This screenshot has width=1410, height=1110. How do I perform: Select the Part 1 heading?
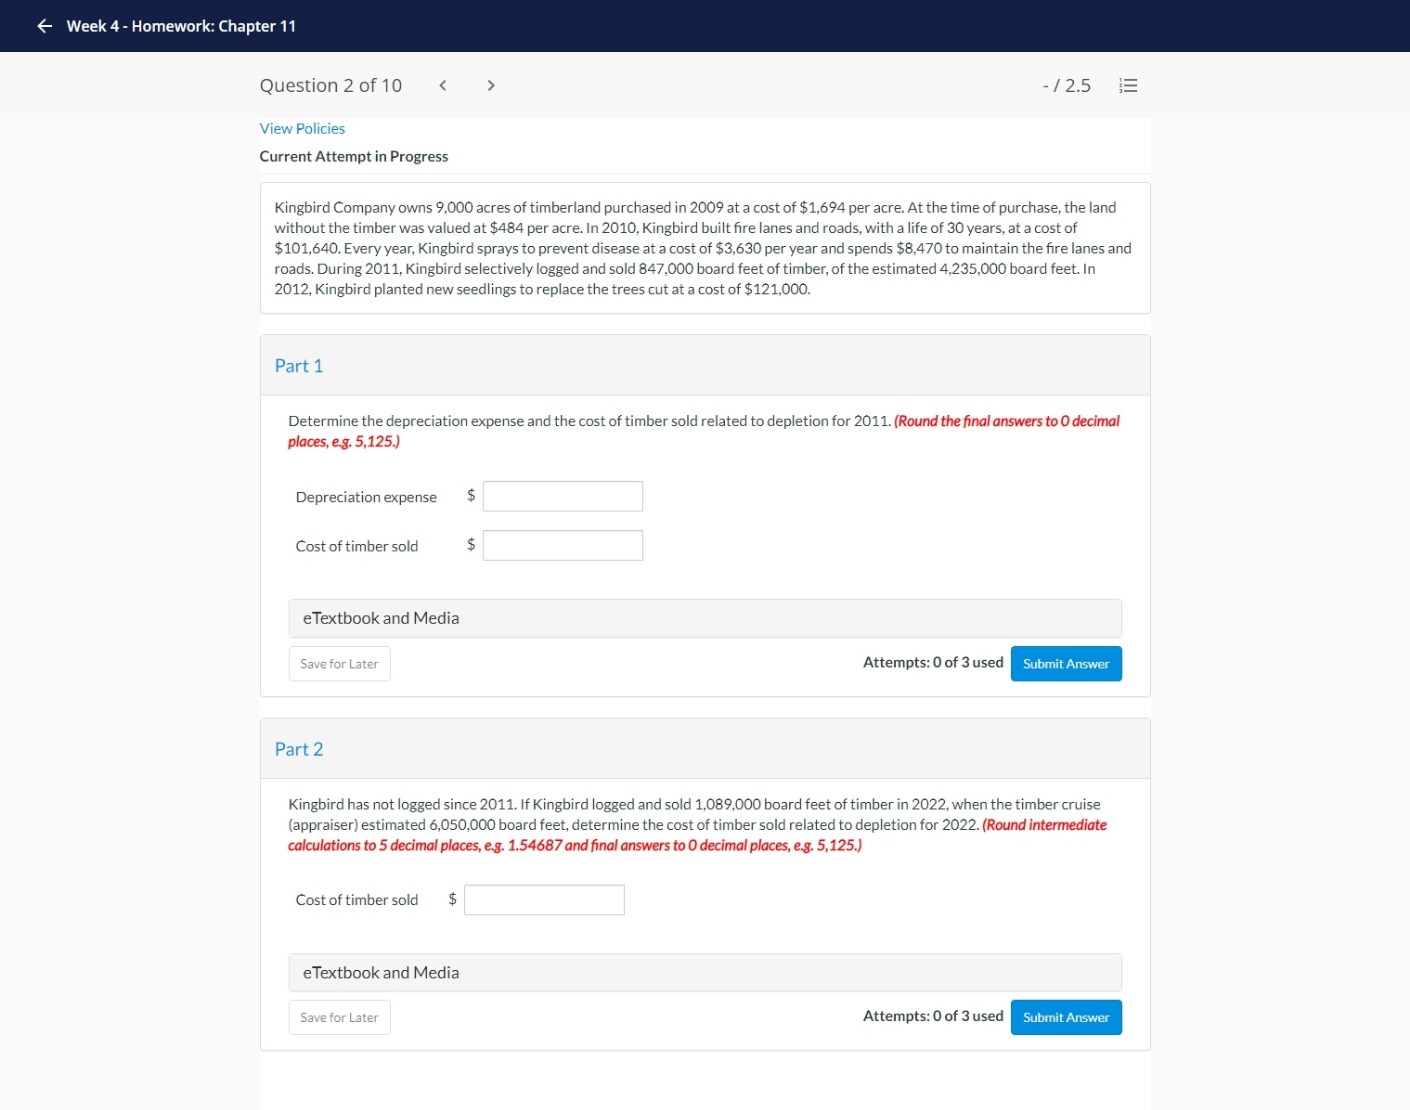coord(299,366)
